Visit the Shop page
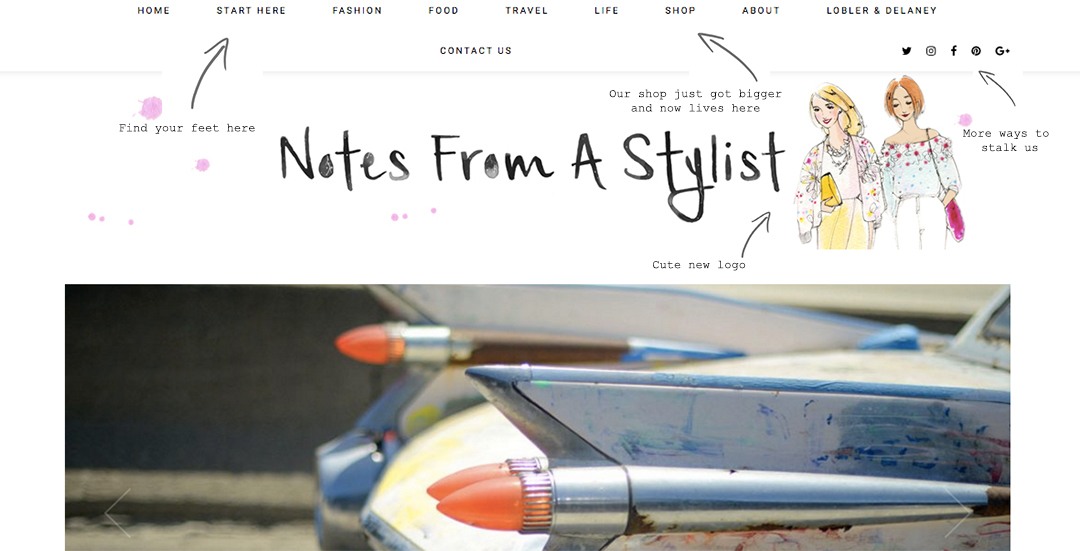Image resolution: width=1080 pixels, height=551 pixels. 680,10
